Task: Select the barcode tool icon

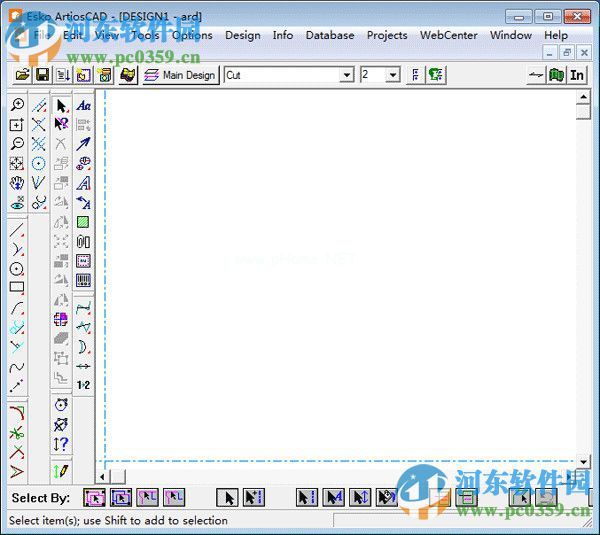Action: [83, 281]
